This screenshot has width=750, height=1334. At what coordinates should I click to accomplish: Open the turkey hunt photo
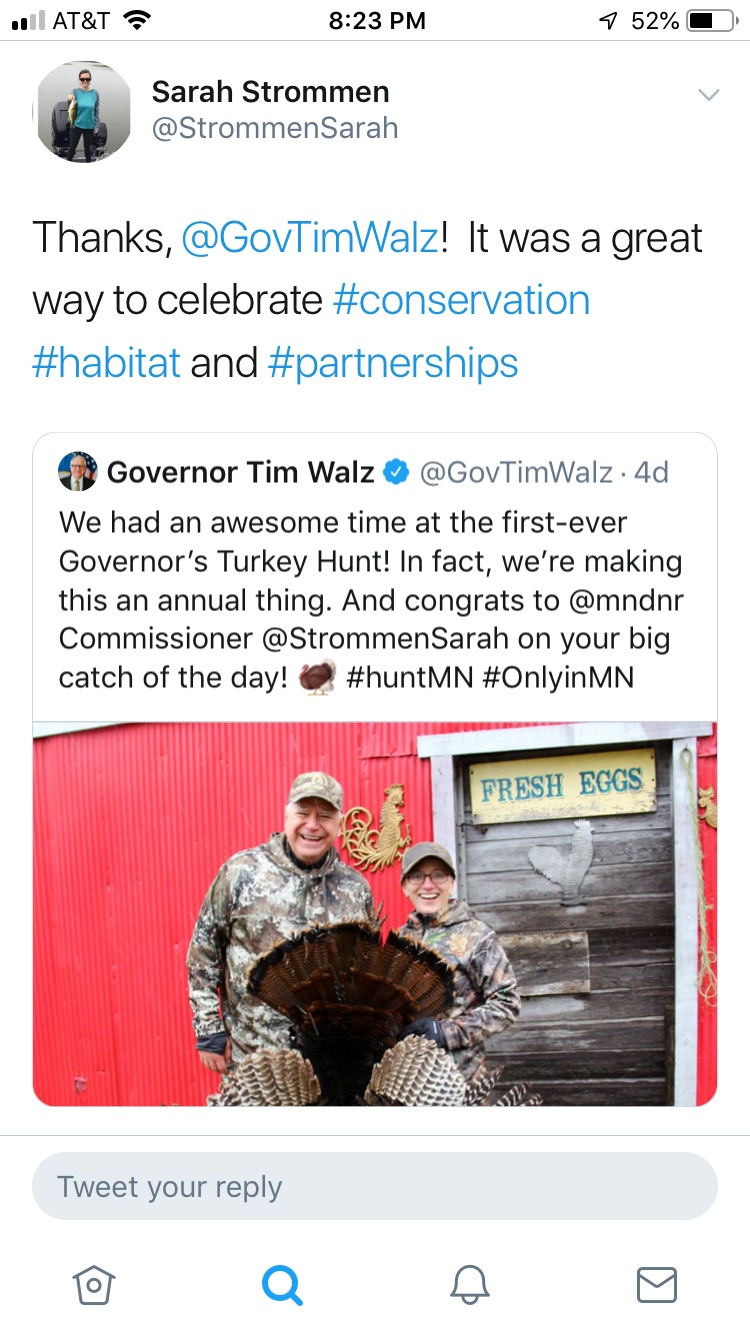pyautogui.click(x=375, y=914)
